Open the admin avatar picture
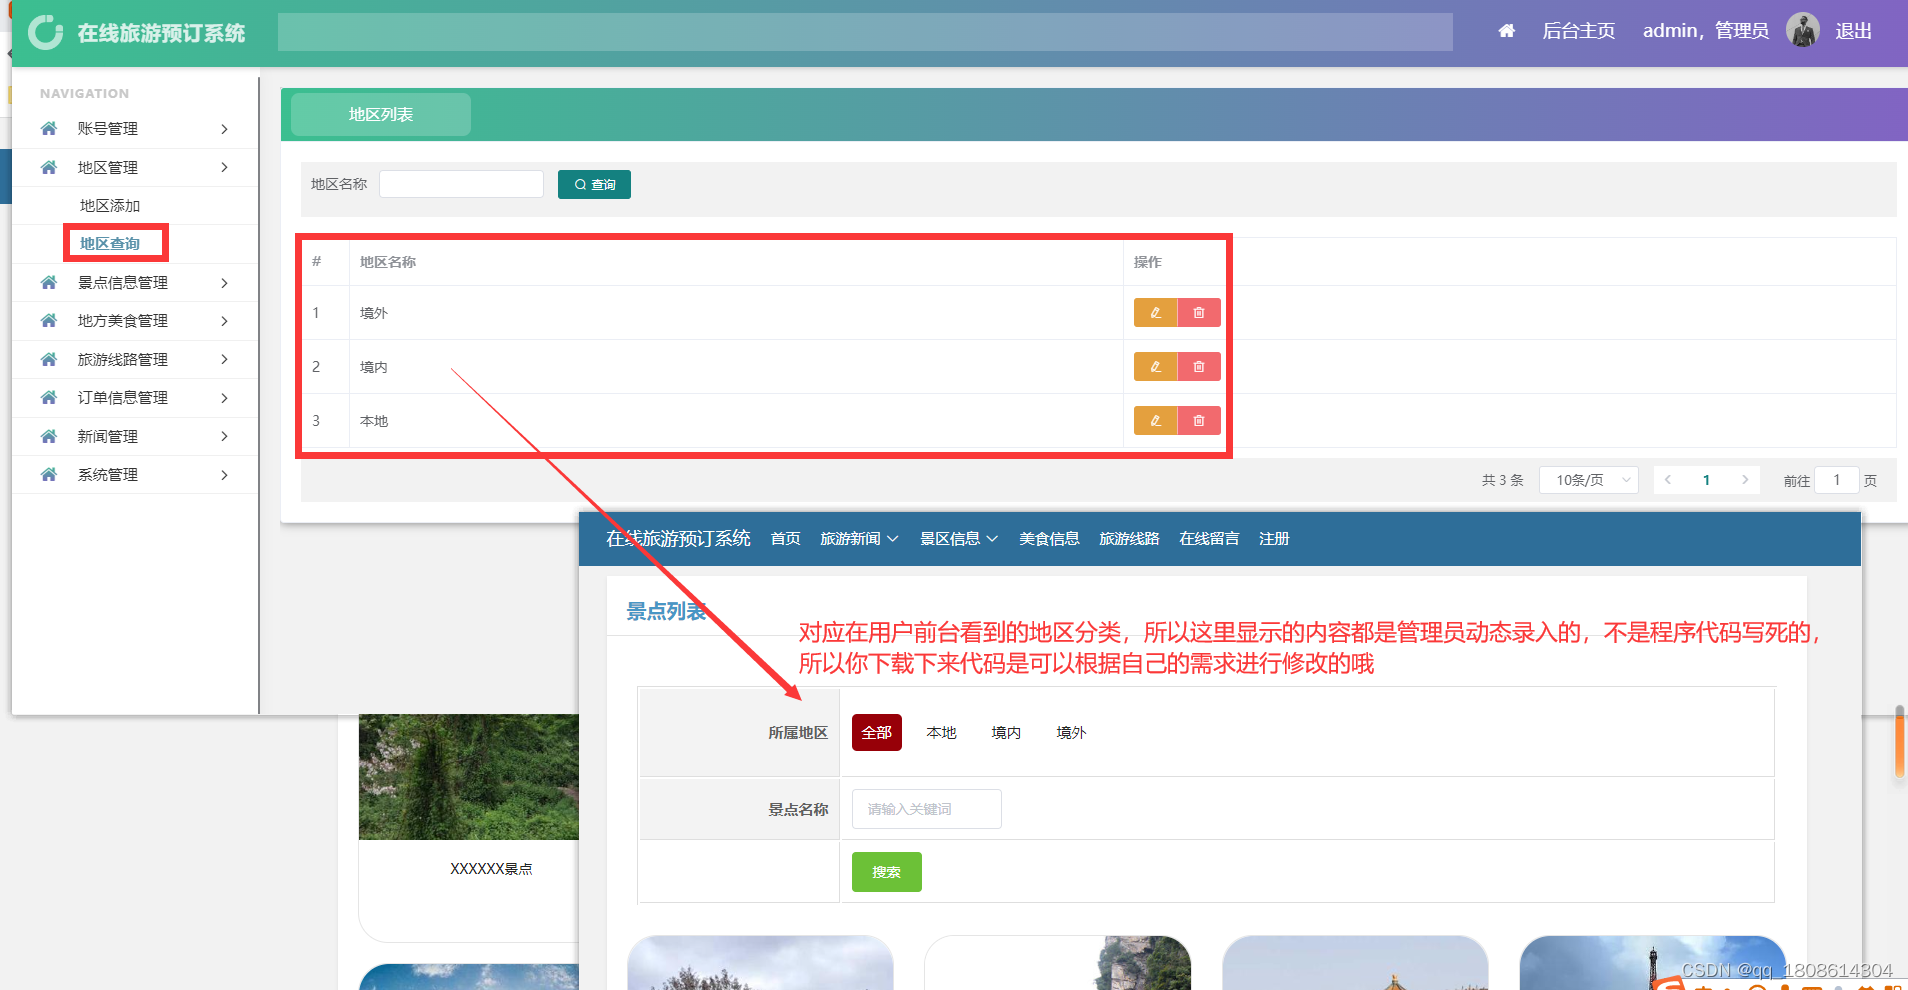This screenshot has height=990, width=1908. 1803,30
